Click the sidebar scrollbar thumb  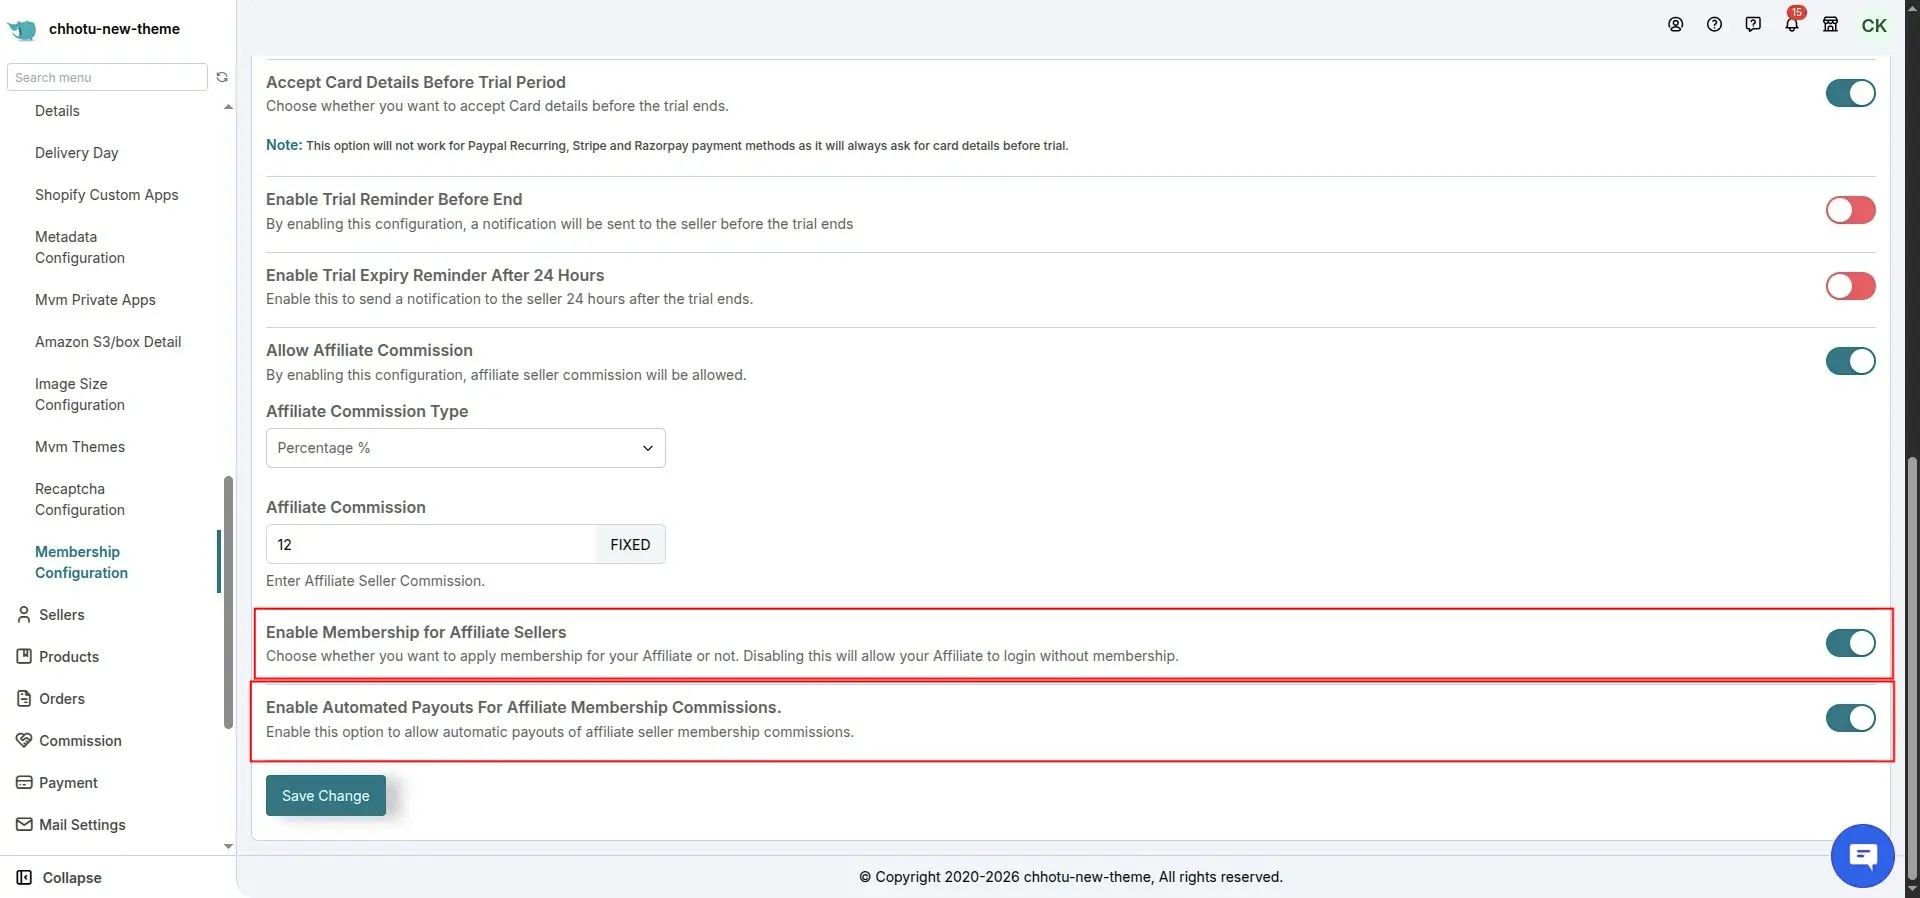click(x=229, y=603)
